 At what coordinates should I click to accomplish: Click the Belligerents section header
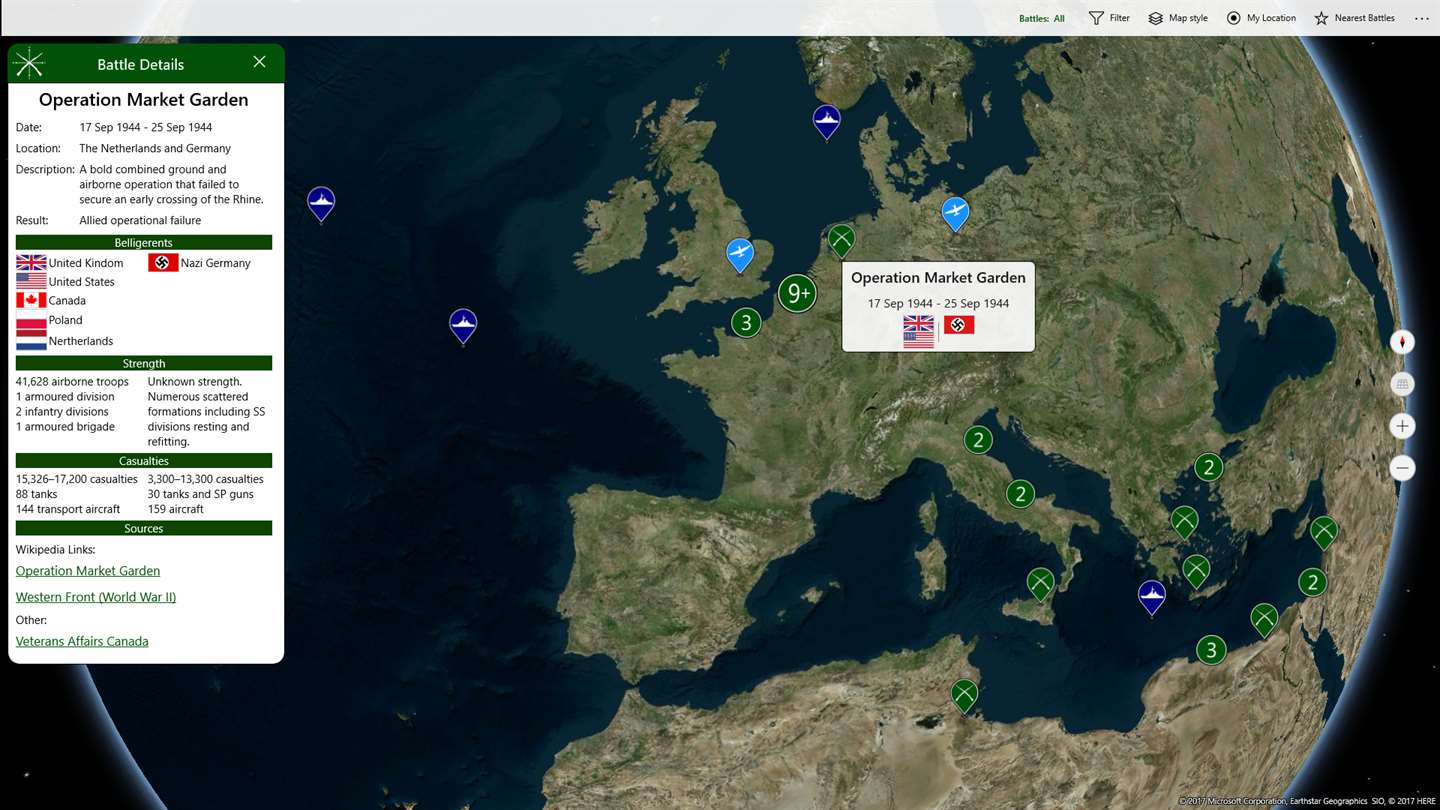click(x=144, y=242)
